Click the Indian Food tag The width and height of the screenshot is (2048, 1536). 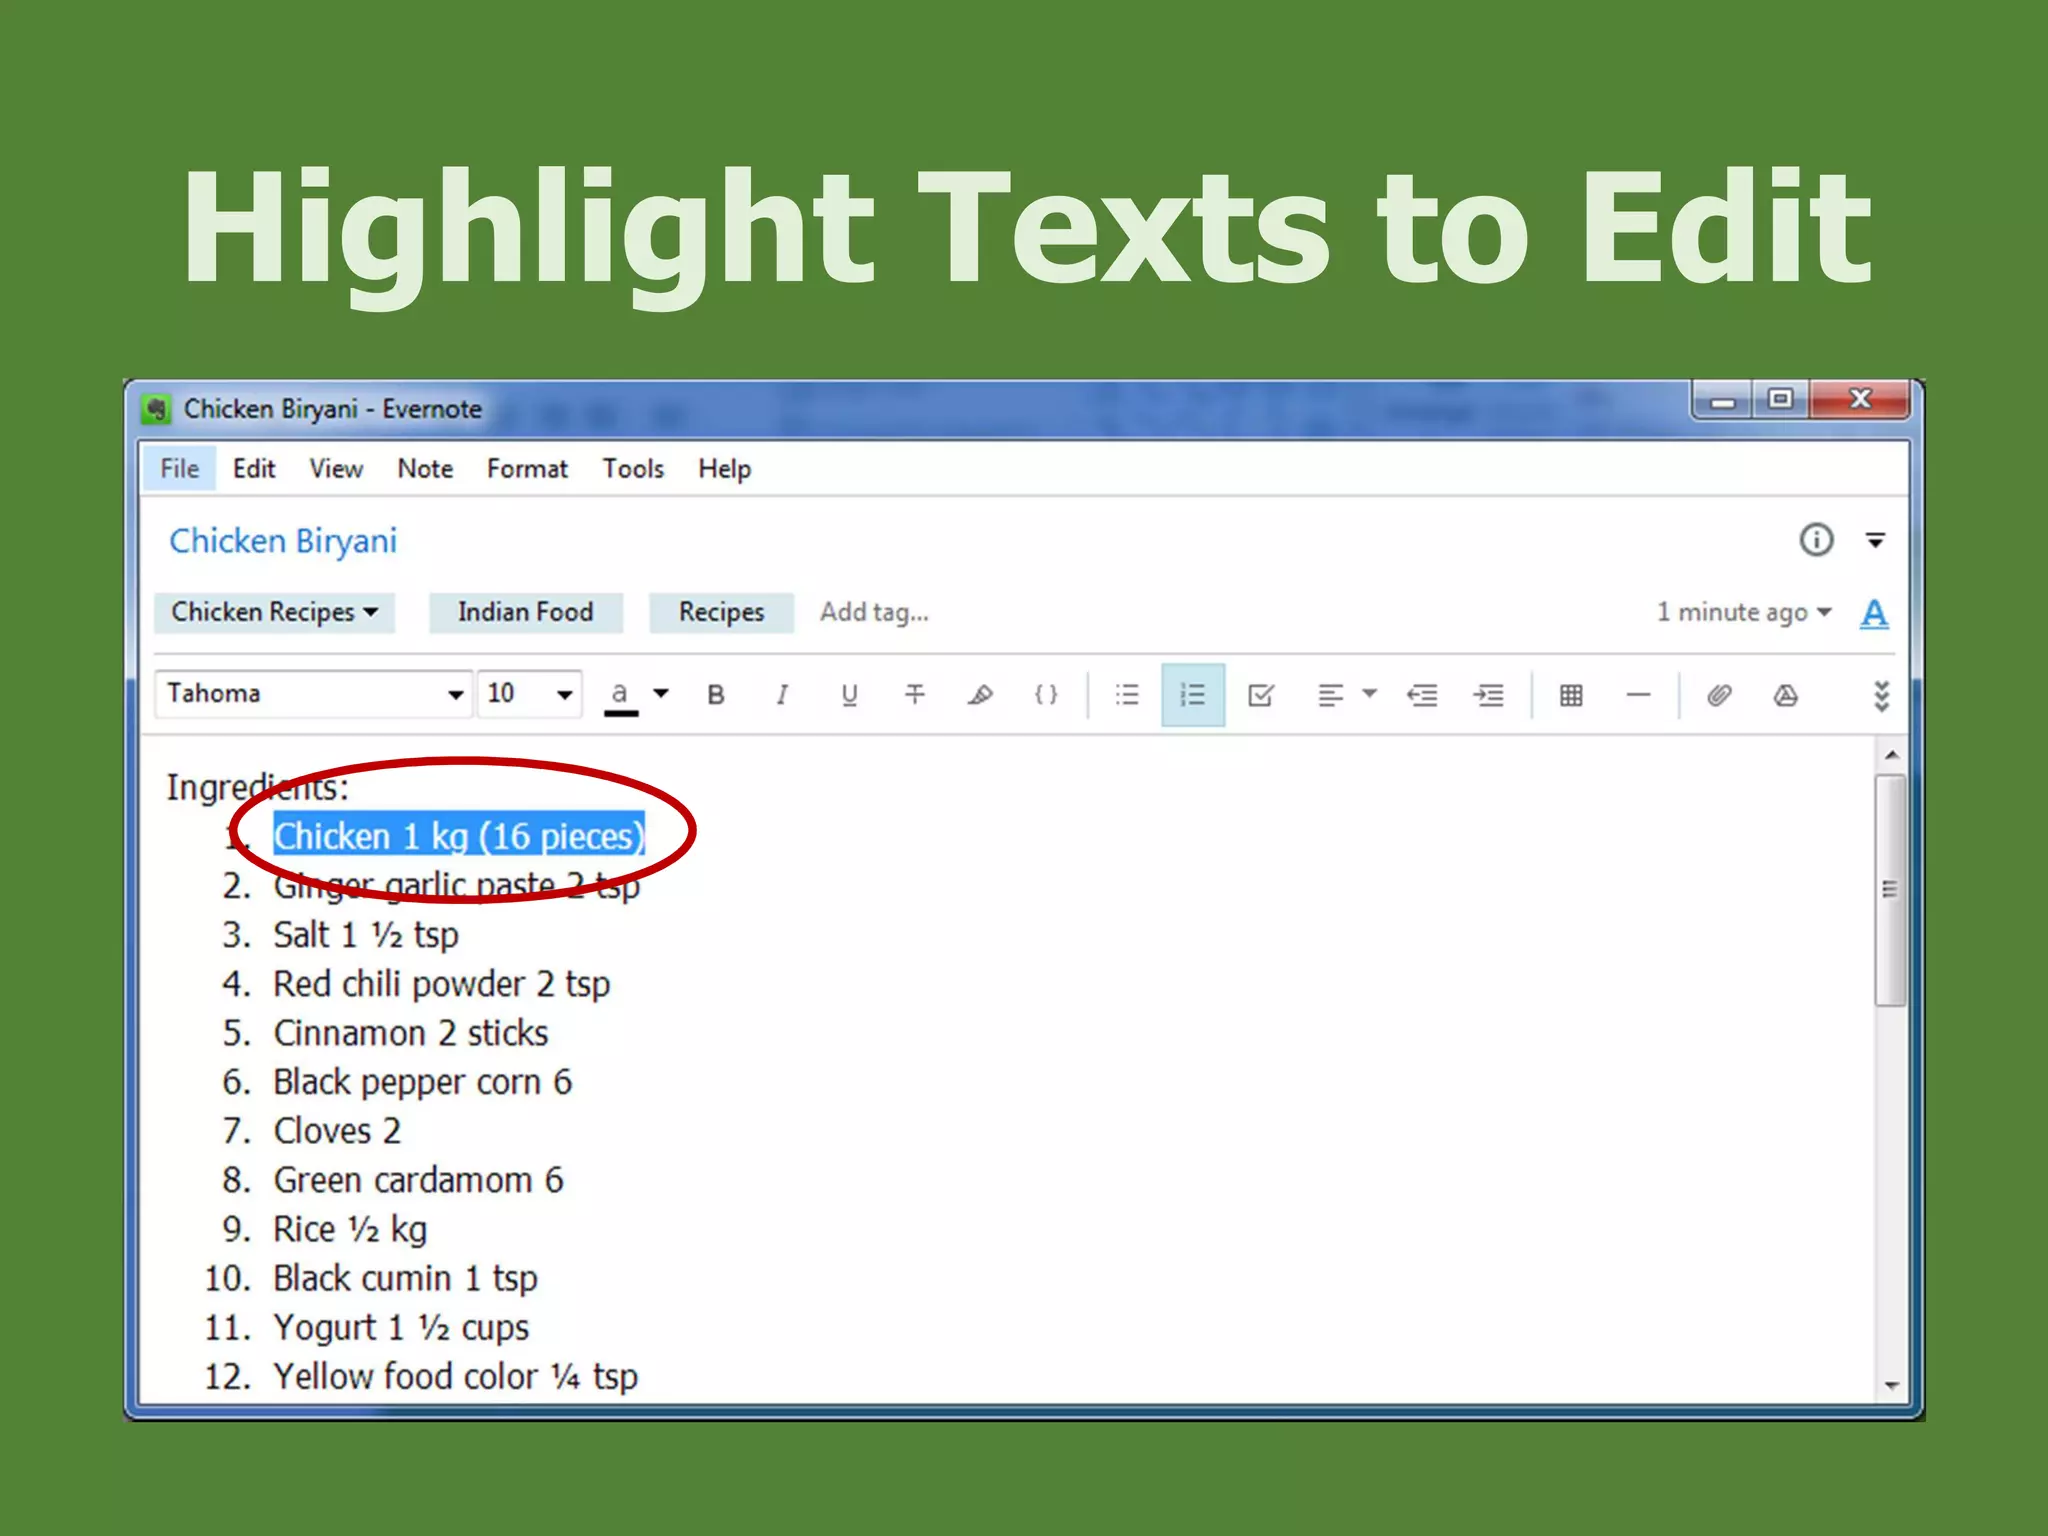pos(525,612)
